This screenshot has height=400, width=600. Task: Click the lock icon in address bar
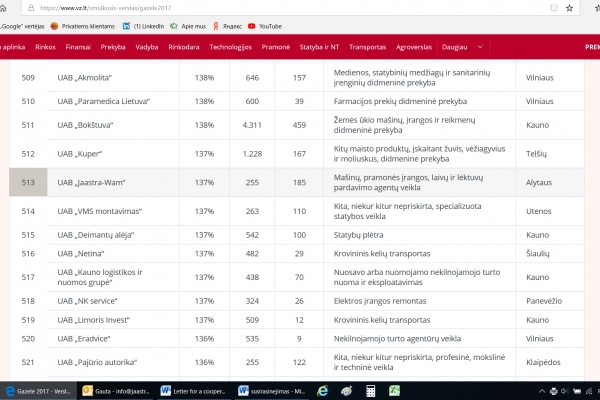click(x=31, y=8)
